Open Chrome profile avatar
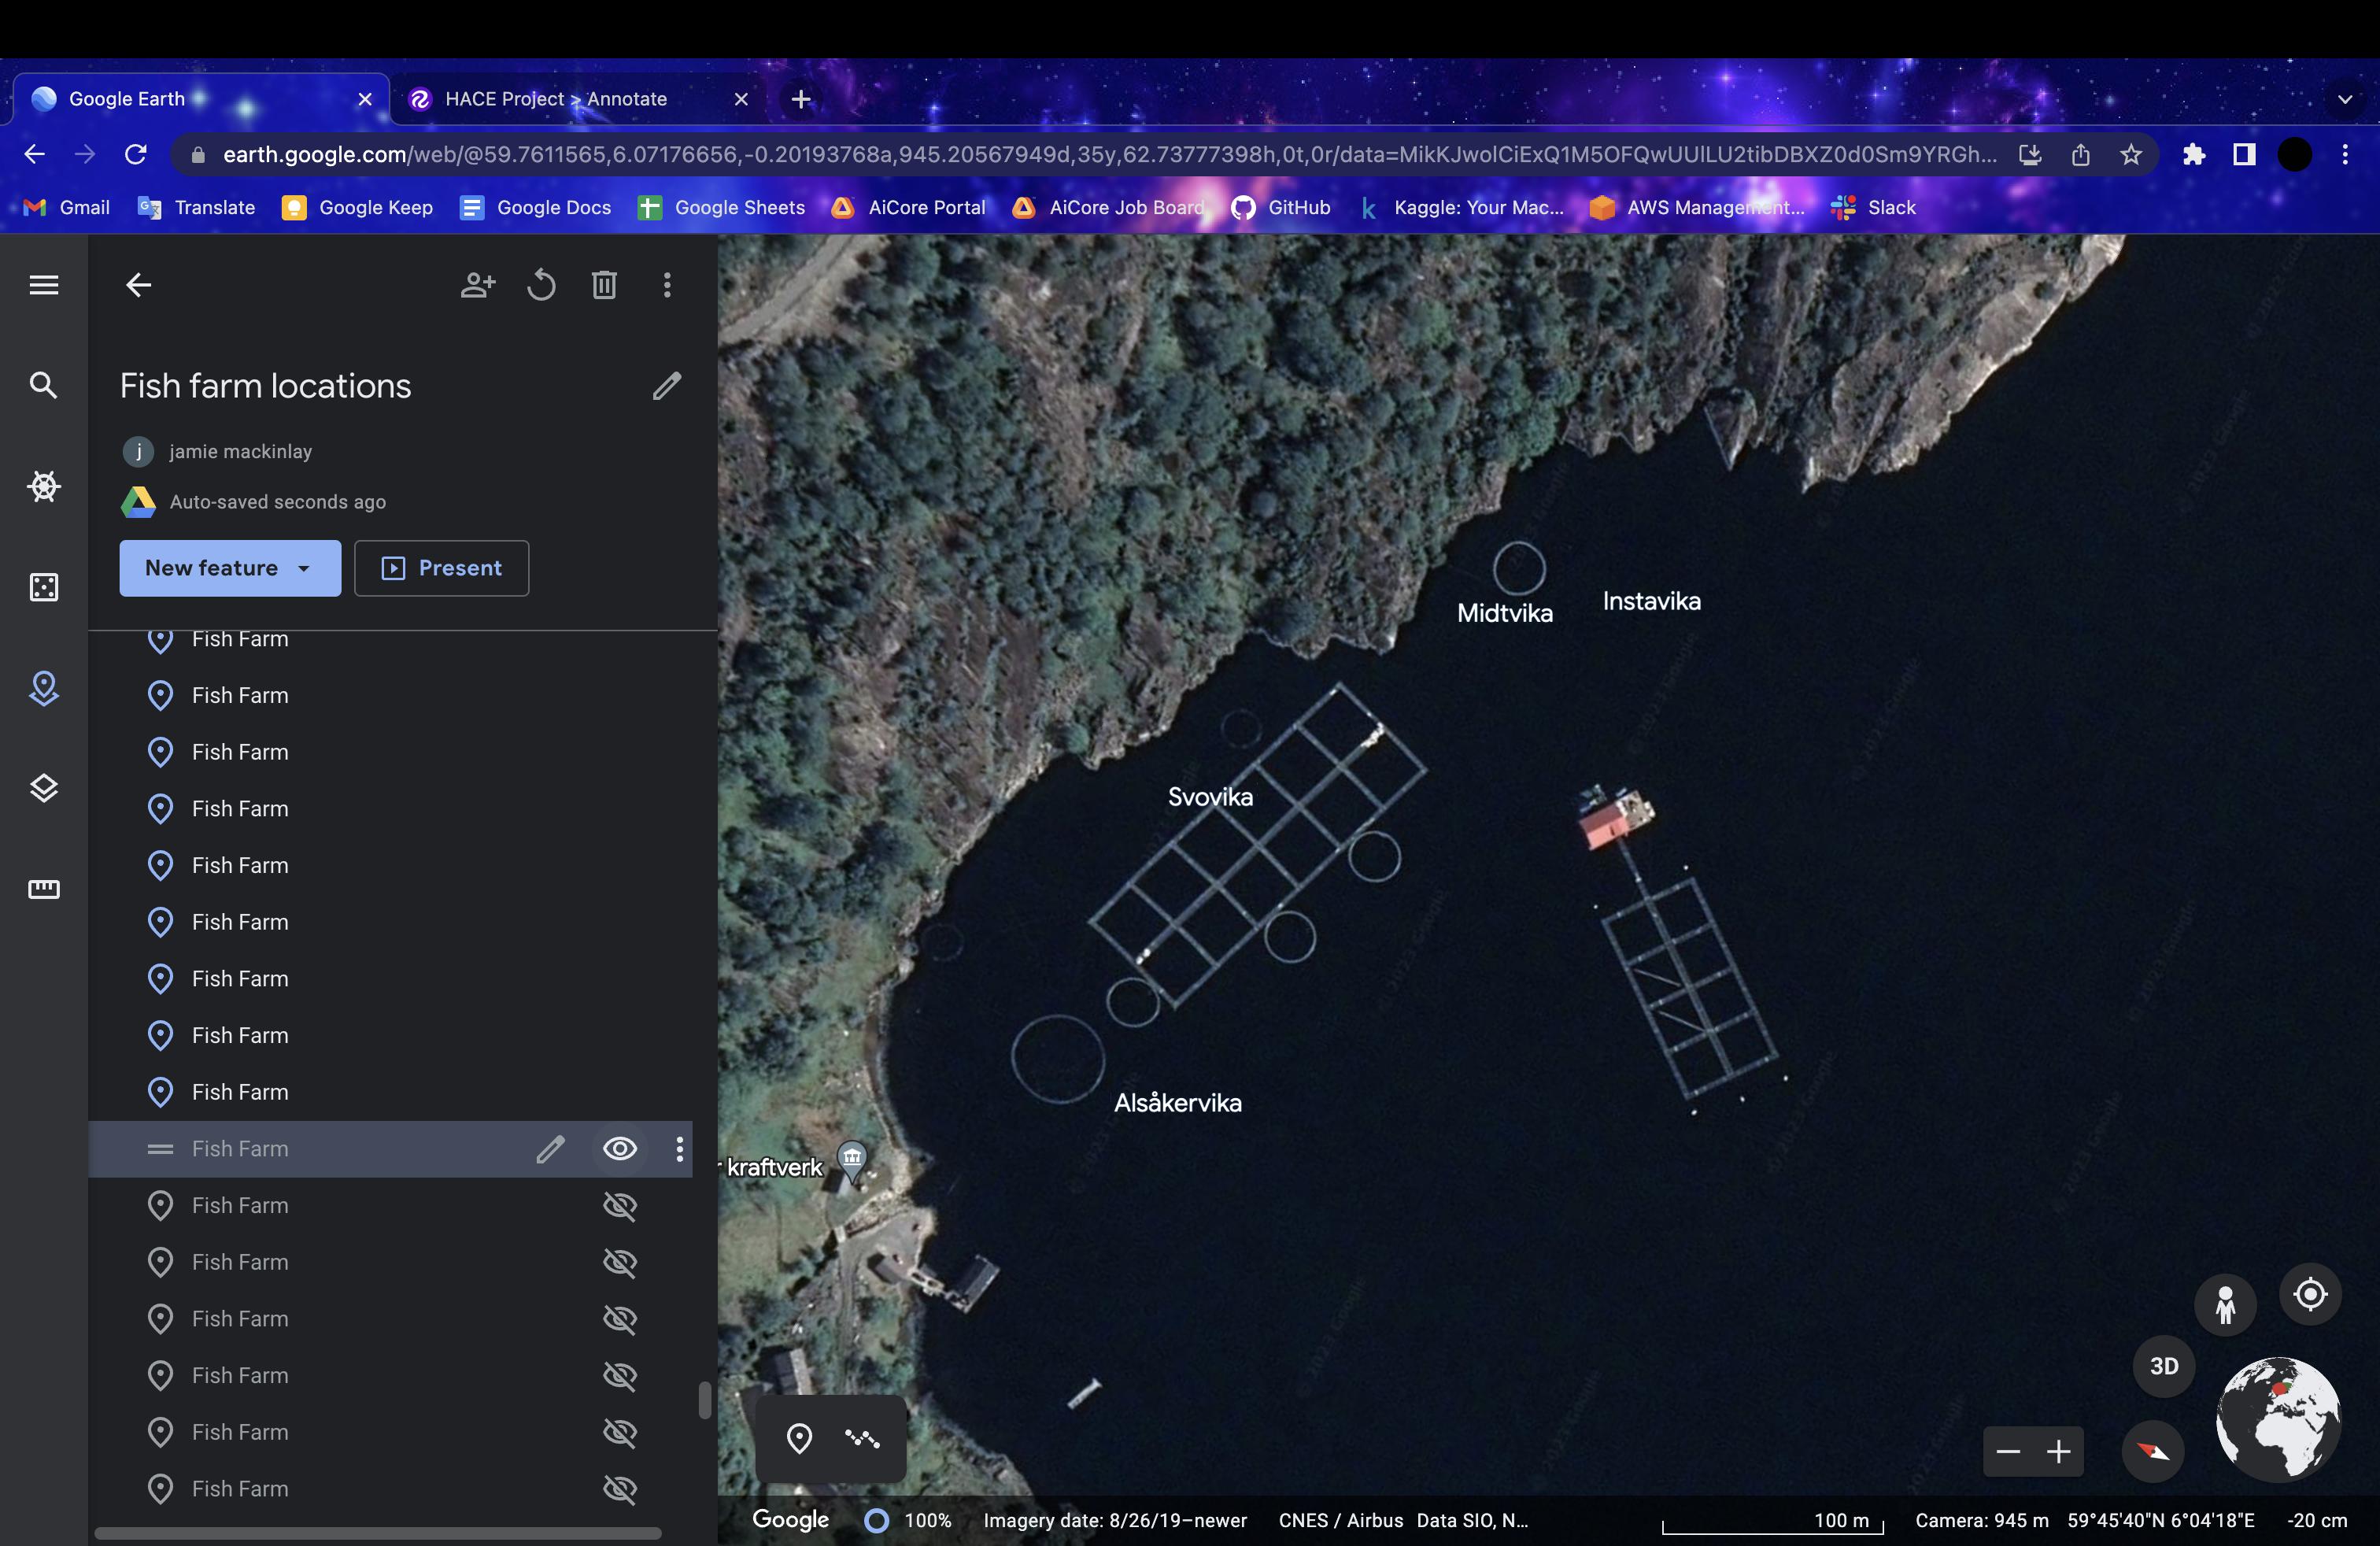The image size is (2380, 1546). point(2295,154)
